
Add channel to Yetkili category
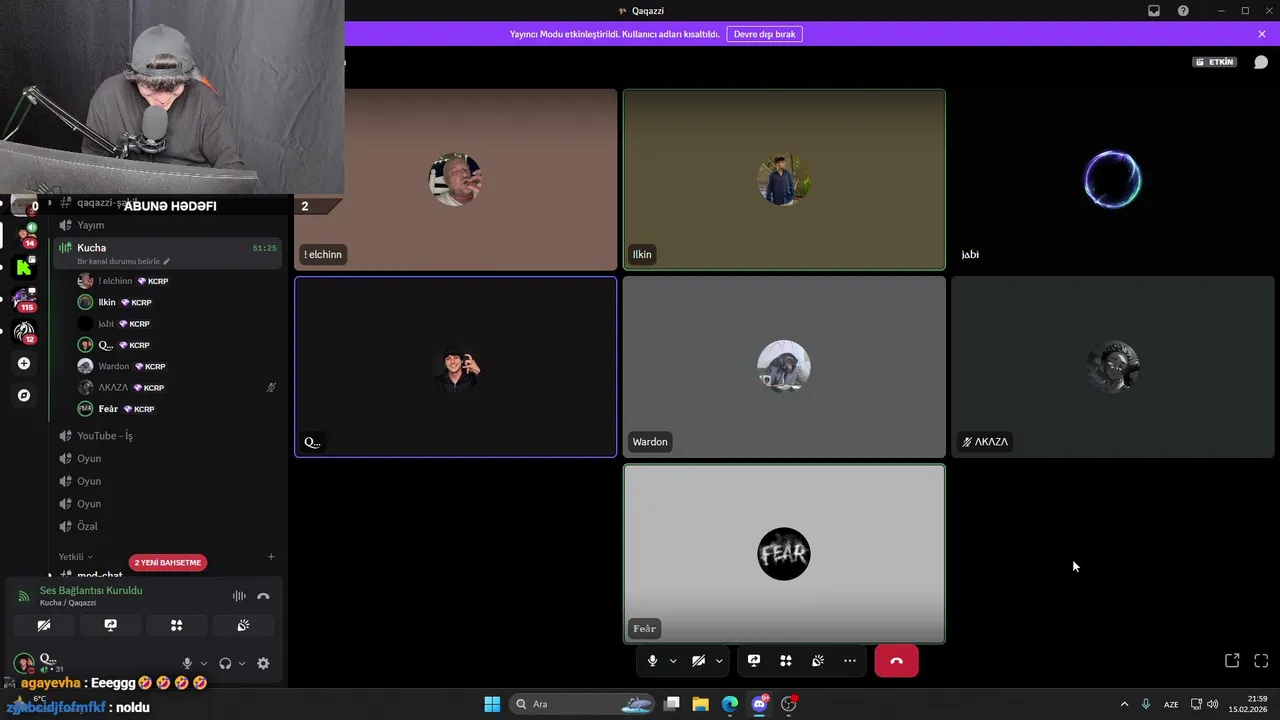coord(271,556)
